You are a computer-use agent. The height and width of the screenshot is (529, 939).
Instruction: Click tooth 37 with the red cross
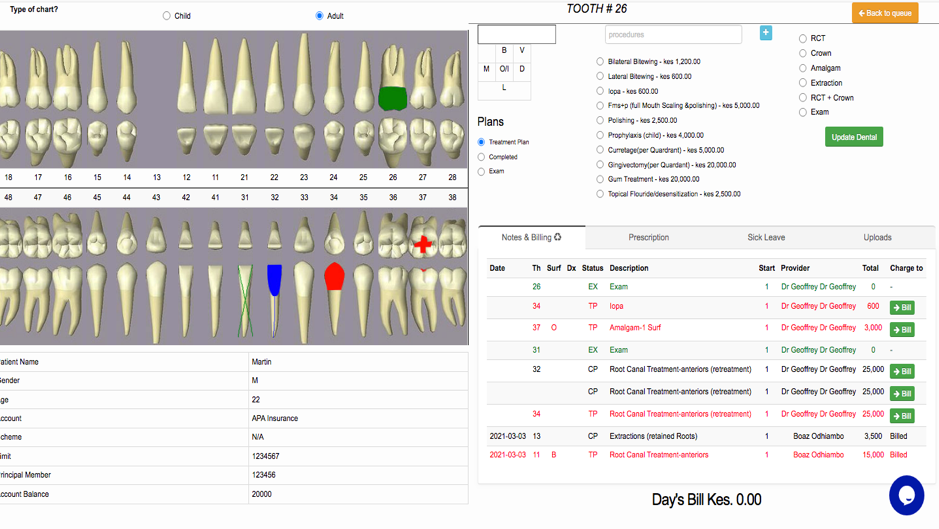click(x=423, y=244)
